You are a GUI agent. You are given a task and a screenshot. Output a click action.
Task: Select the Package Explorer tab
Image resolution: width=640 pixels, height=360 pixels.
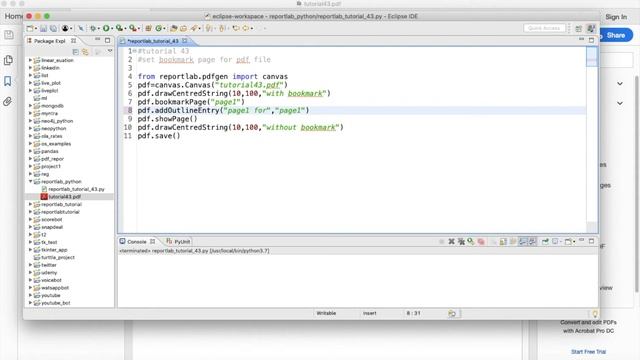coord(49,41)
